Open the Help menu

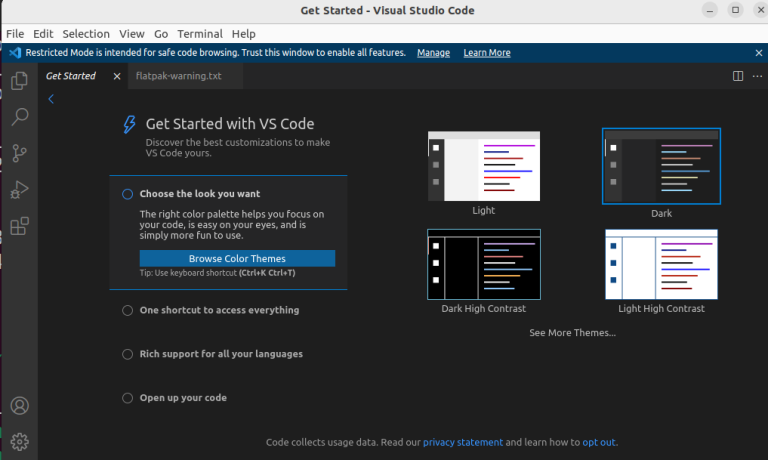tap(243, 34)
